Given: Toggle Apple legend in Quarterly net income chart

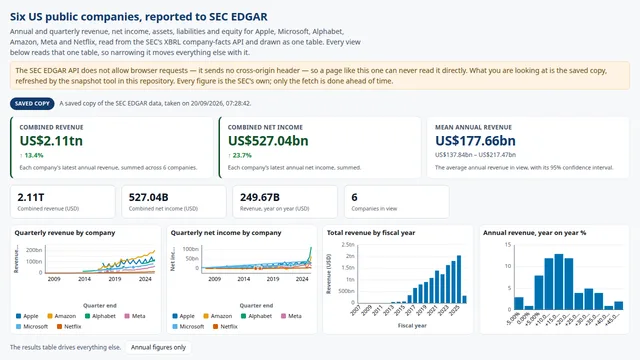Looking at the screenshot, I should 183,316.
